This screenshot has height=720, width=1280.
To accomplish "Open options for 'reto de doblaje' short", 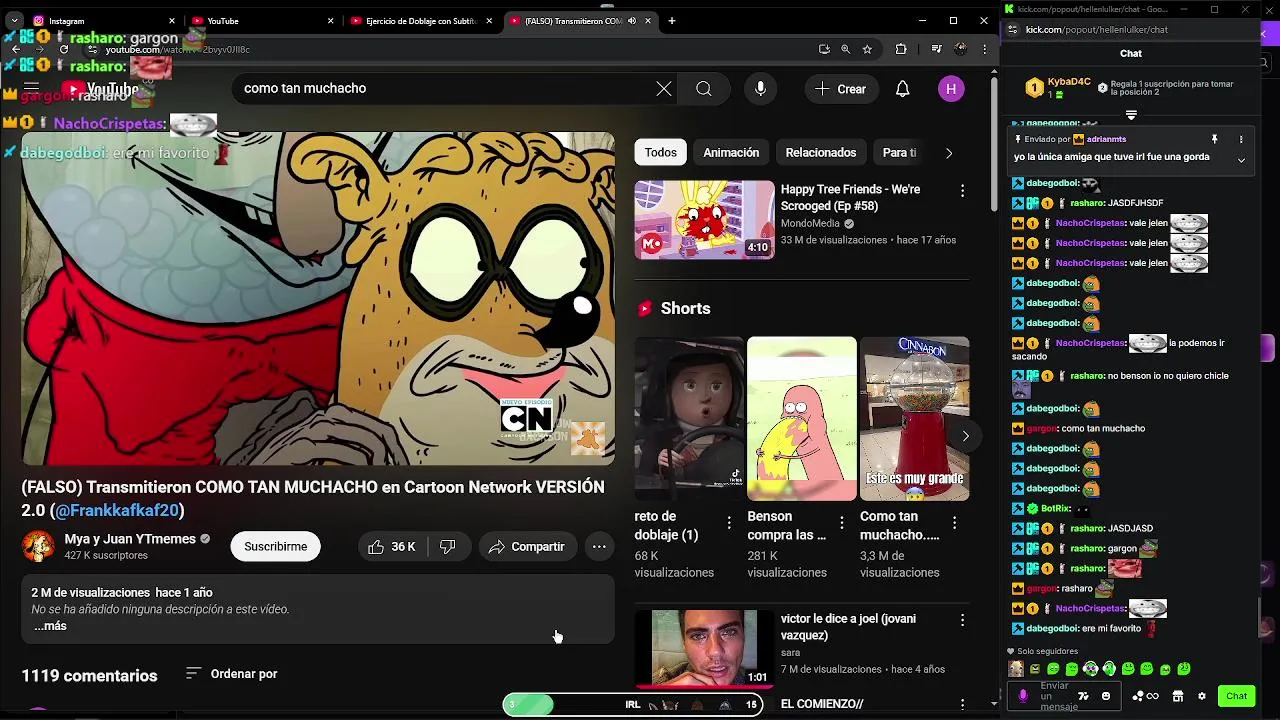I will [x=729, y=522].
